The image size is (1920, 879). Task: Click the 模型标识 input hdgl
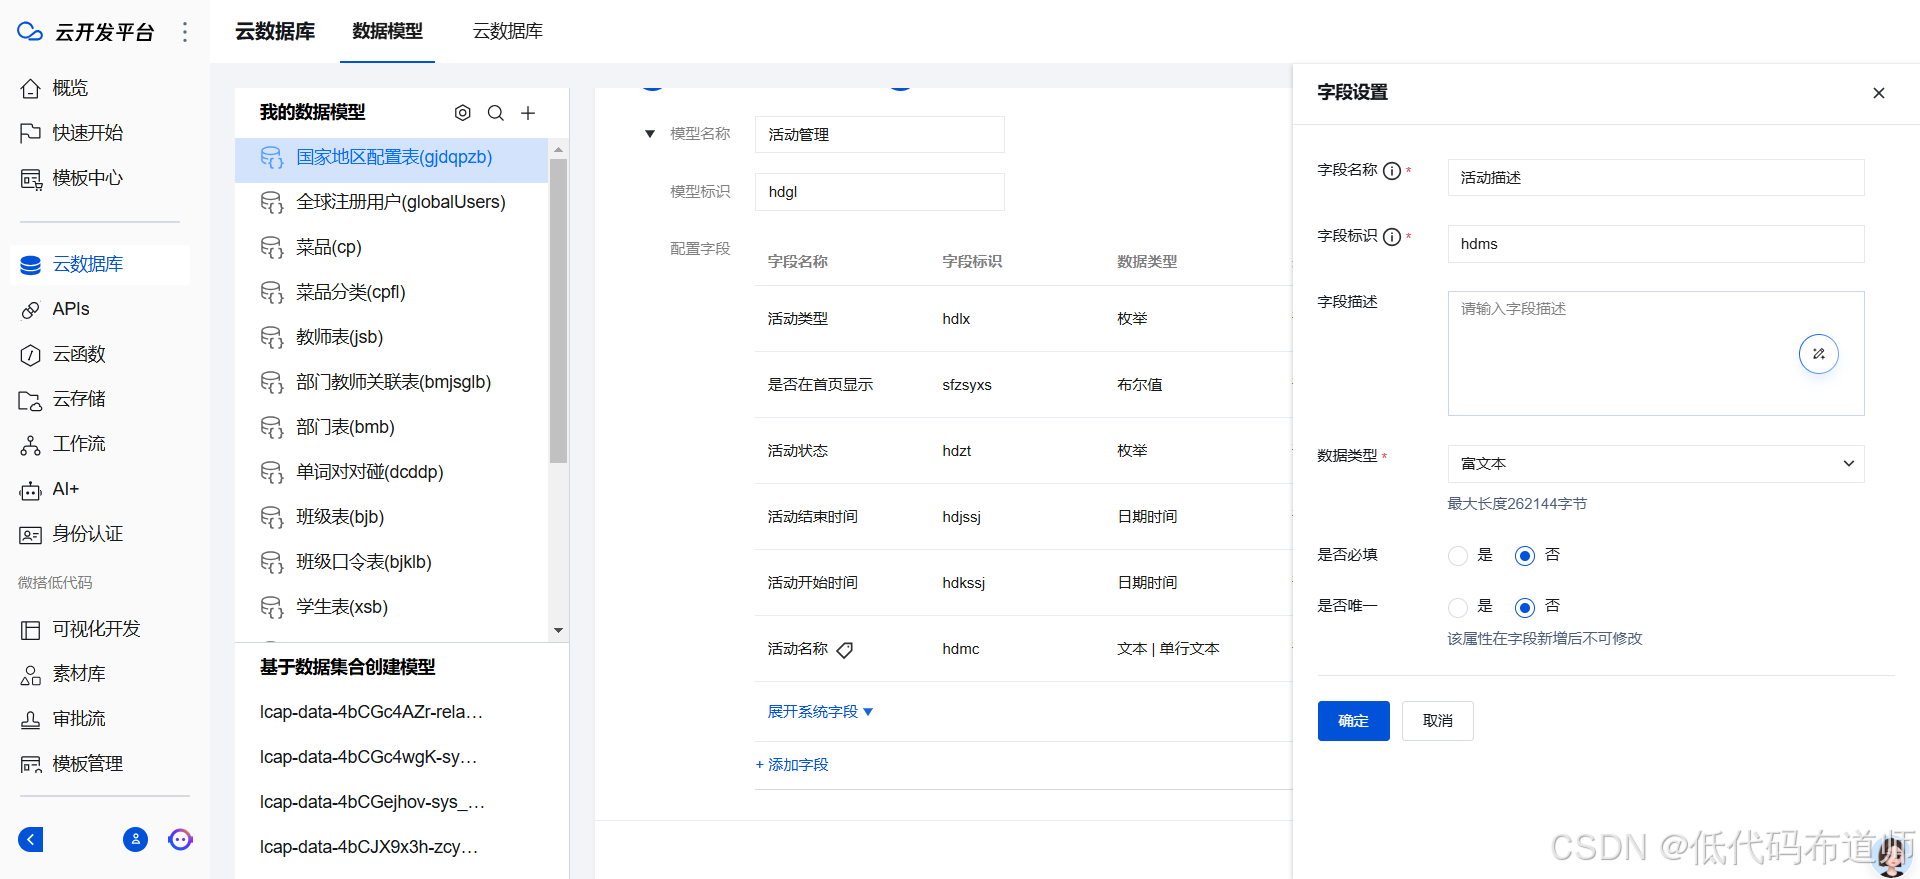point(879,192)
